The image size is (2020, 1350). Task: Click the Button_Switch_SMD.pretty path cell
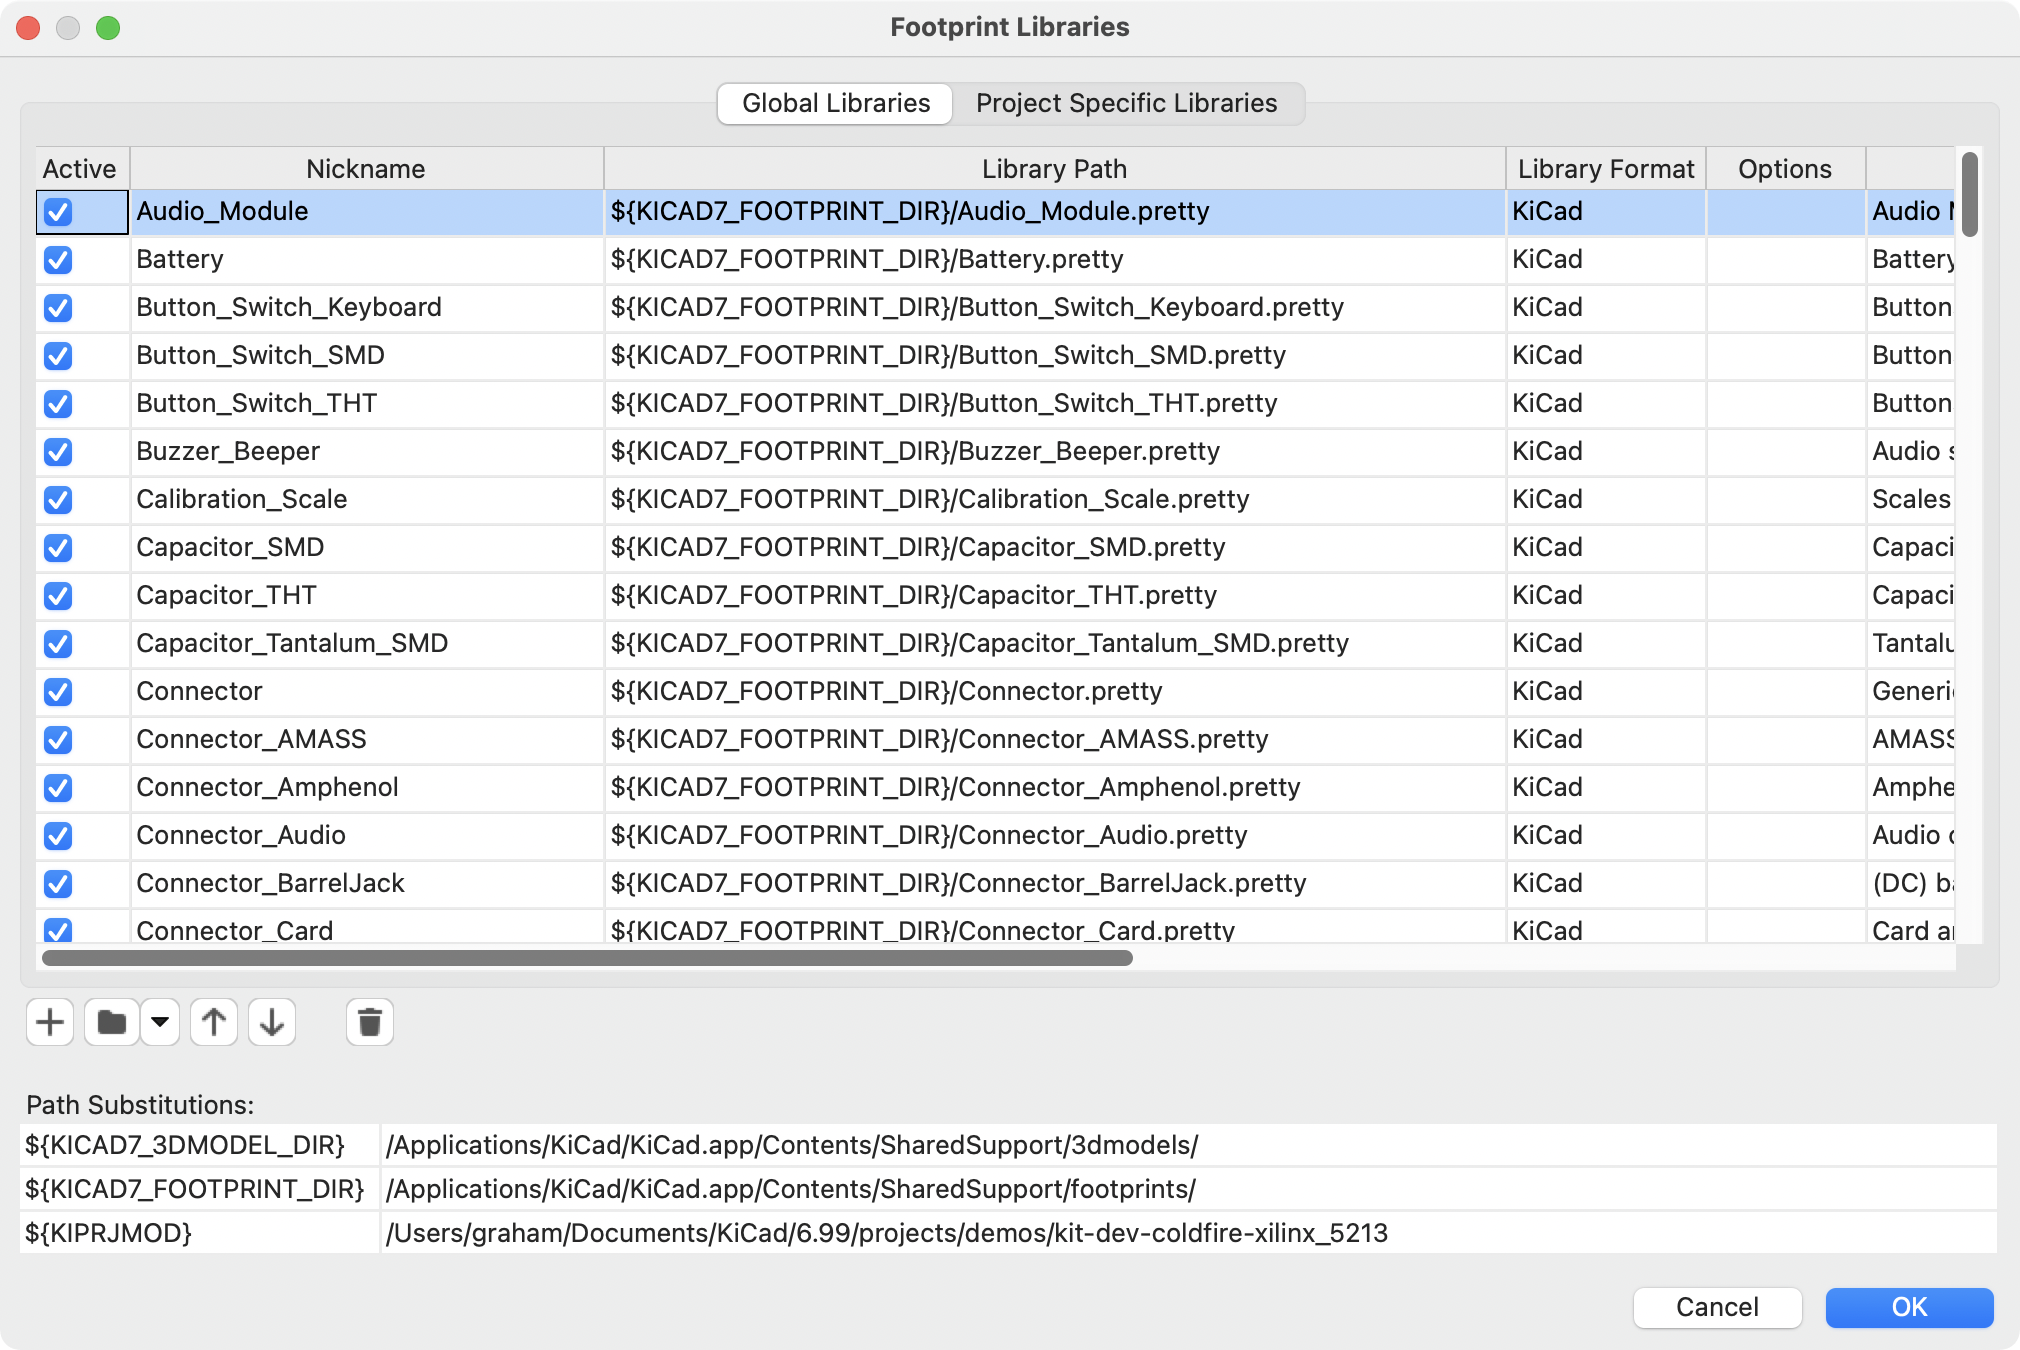(x=1054, y=356)
